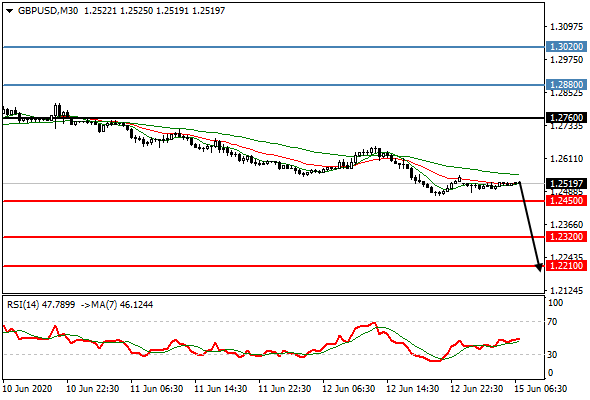Select the 1.28800 blue price label
The image size is (590, 400).
tap(566, 85)
